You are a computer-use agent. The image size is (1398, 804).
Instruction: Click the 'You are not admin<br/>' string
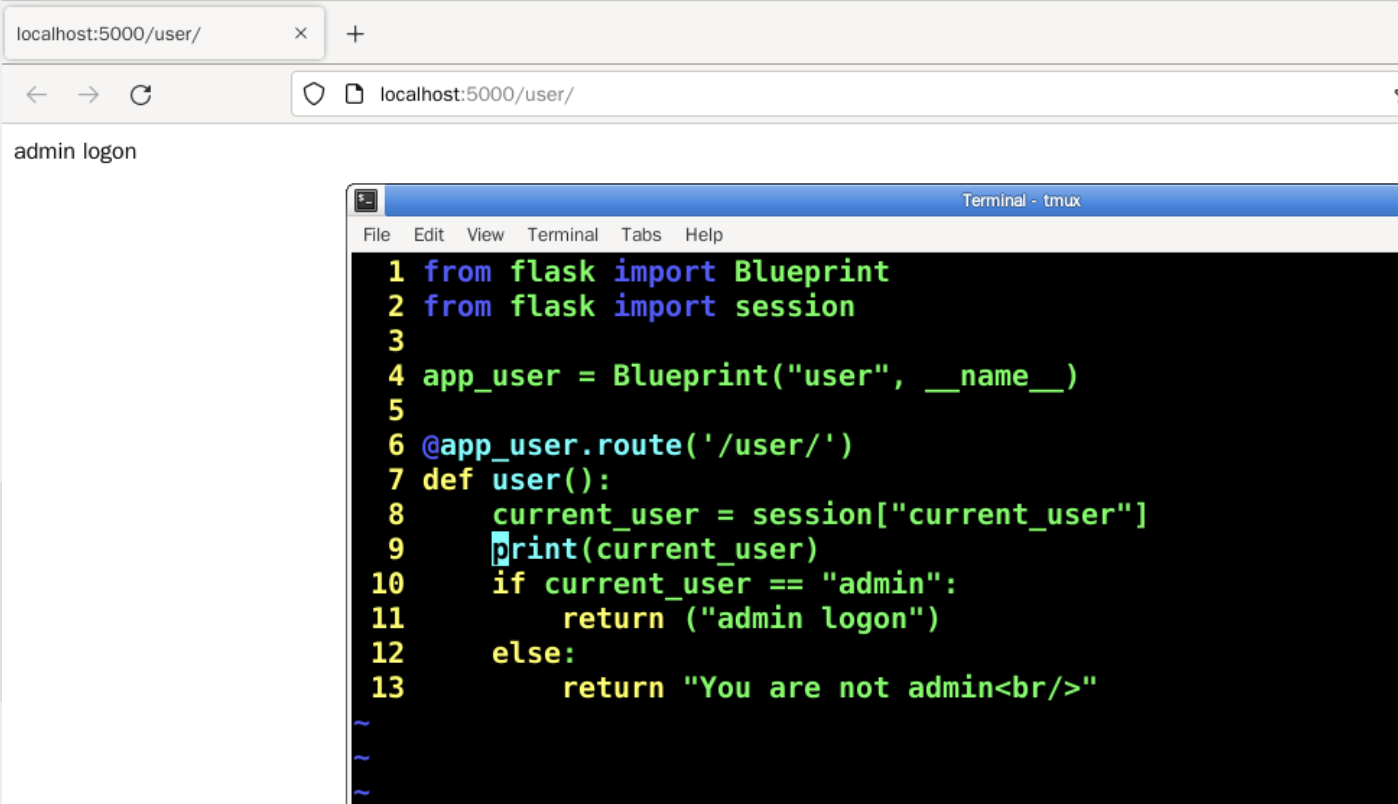click(890, 688)
